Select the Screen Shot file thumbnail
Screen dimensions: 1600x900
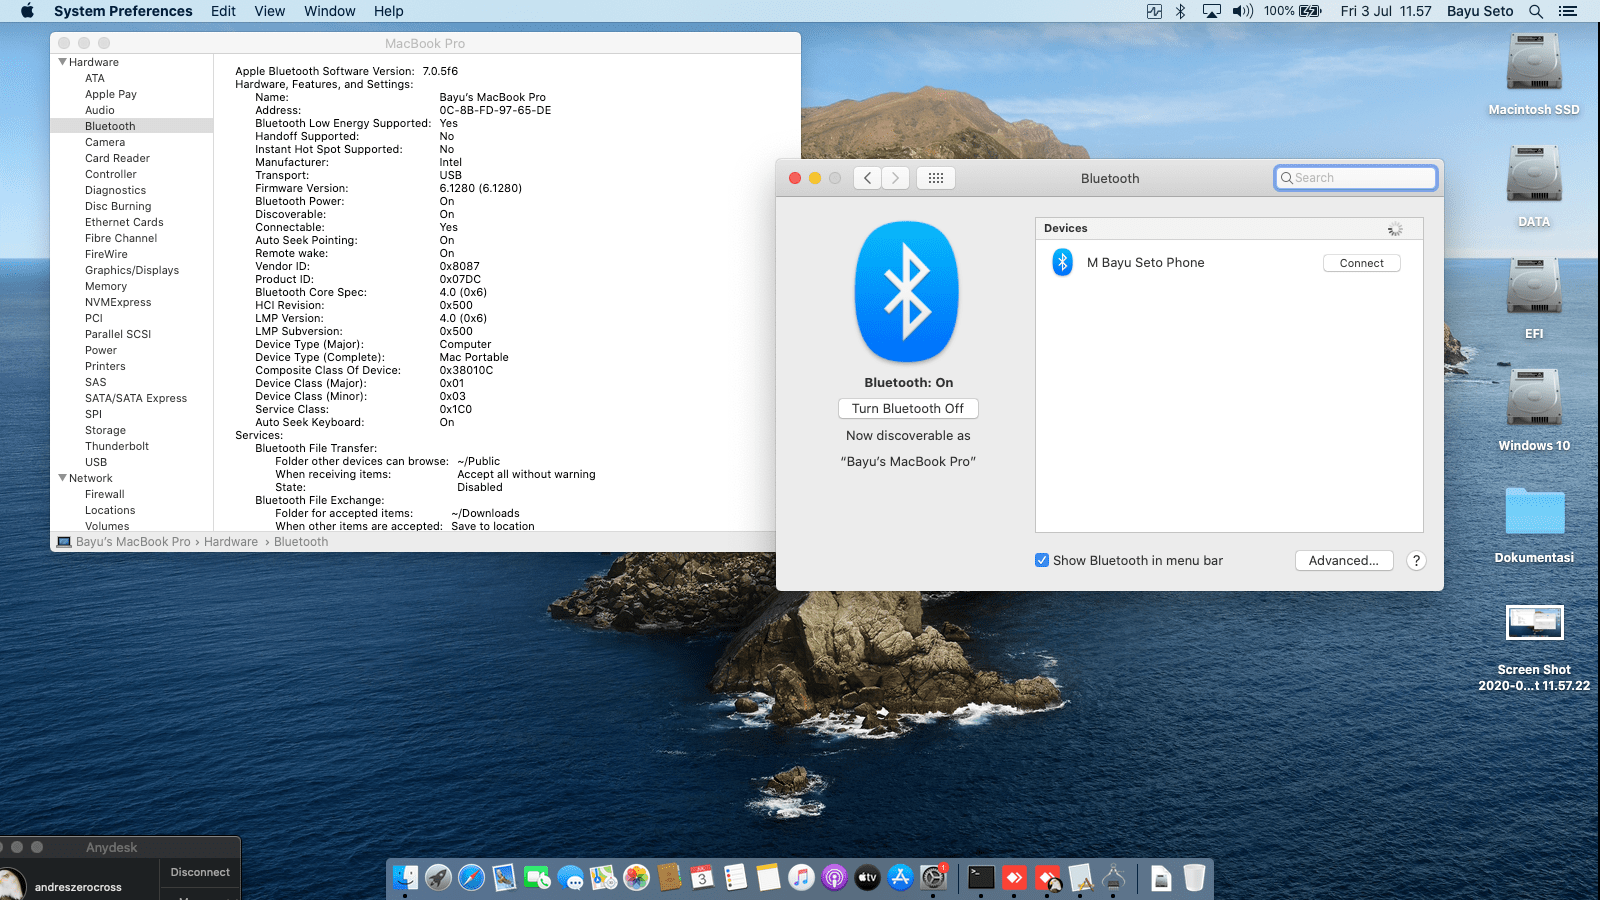(x=1534, y=623)
